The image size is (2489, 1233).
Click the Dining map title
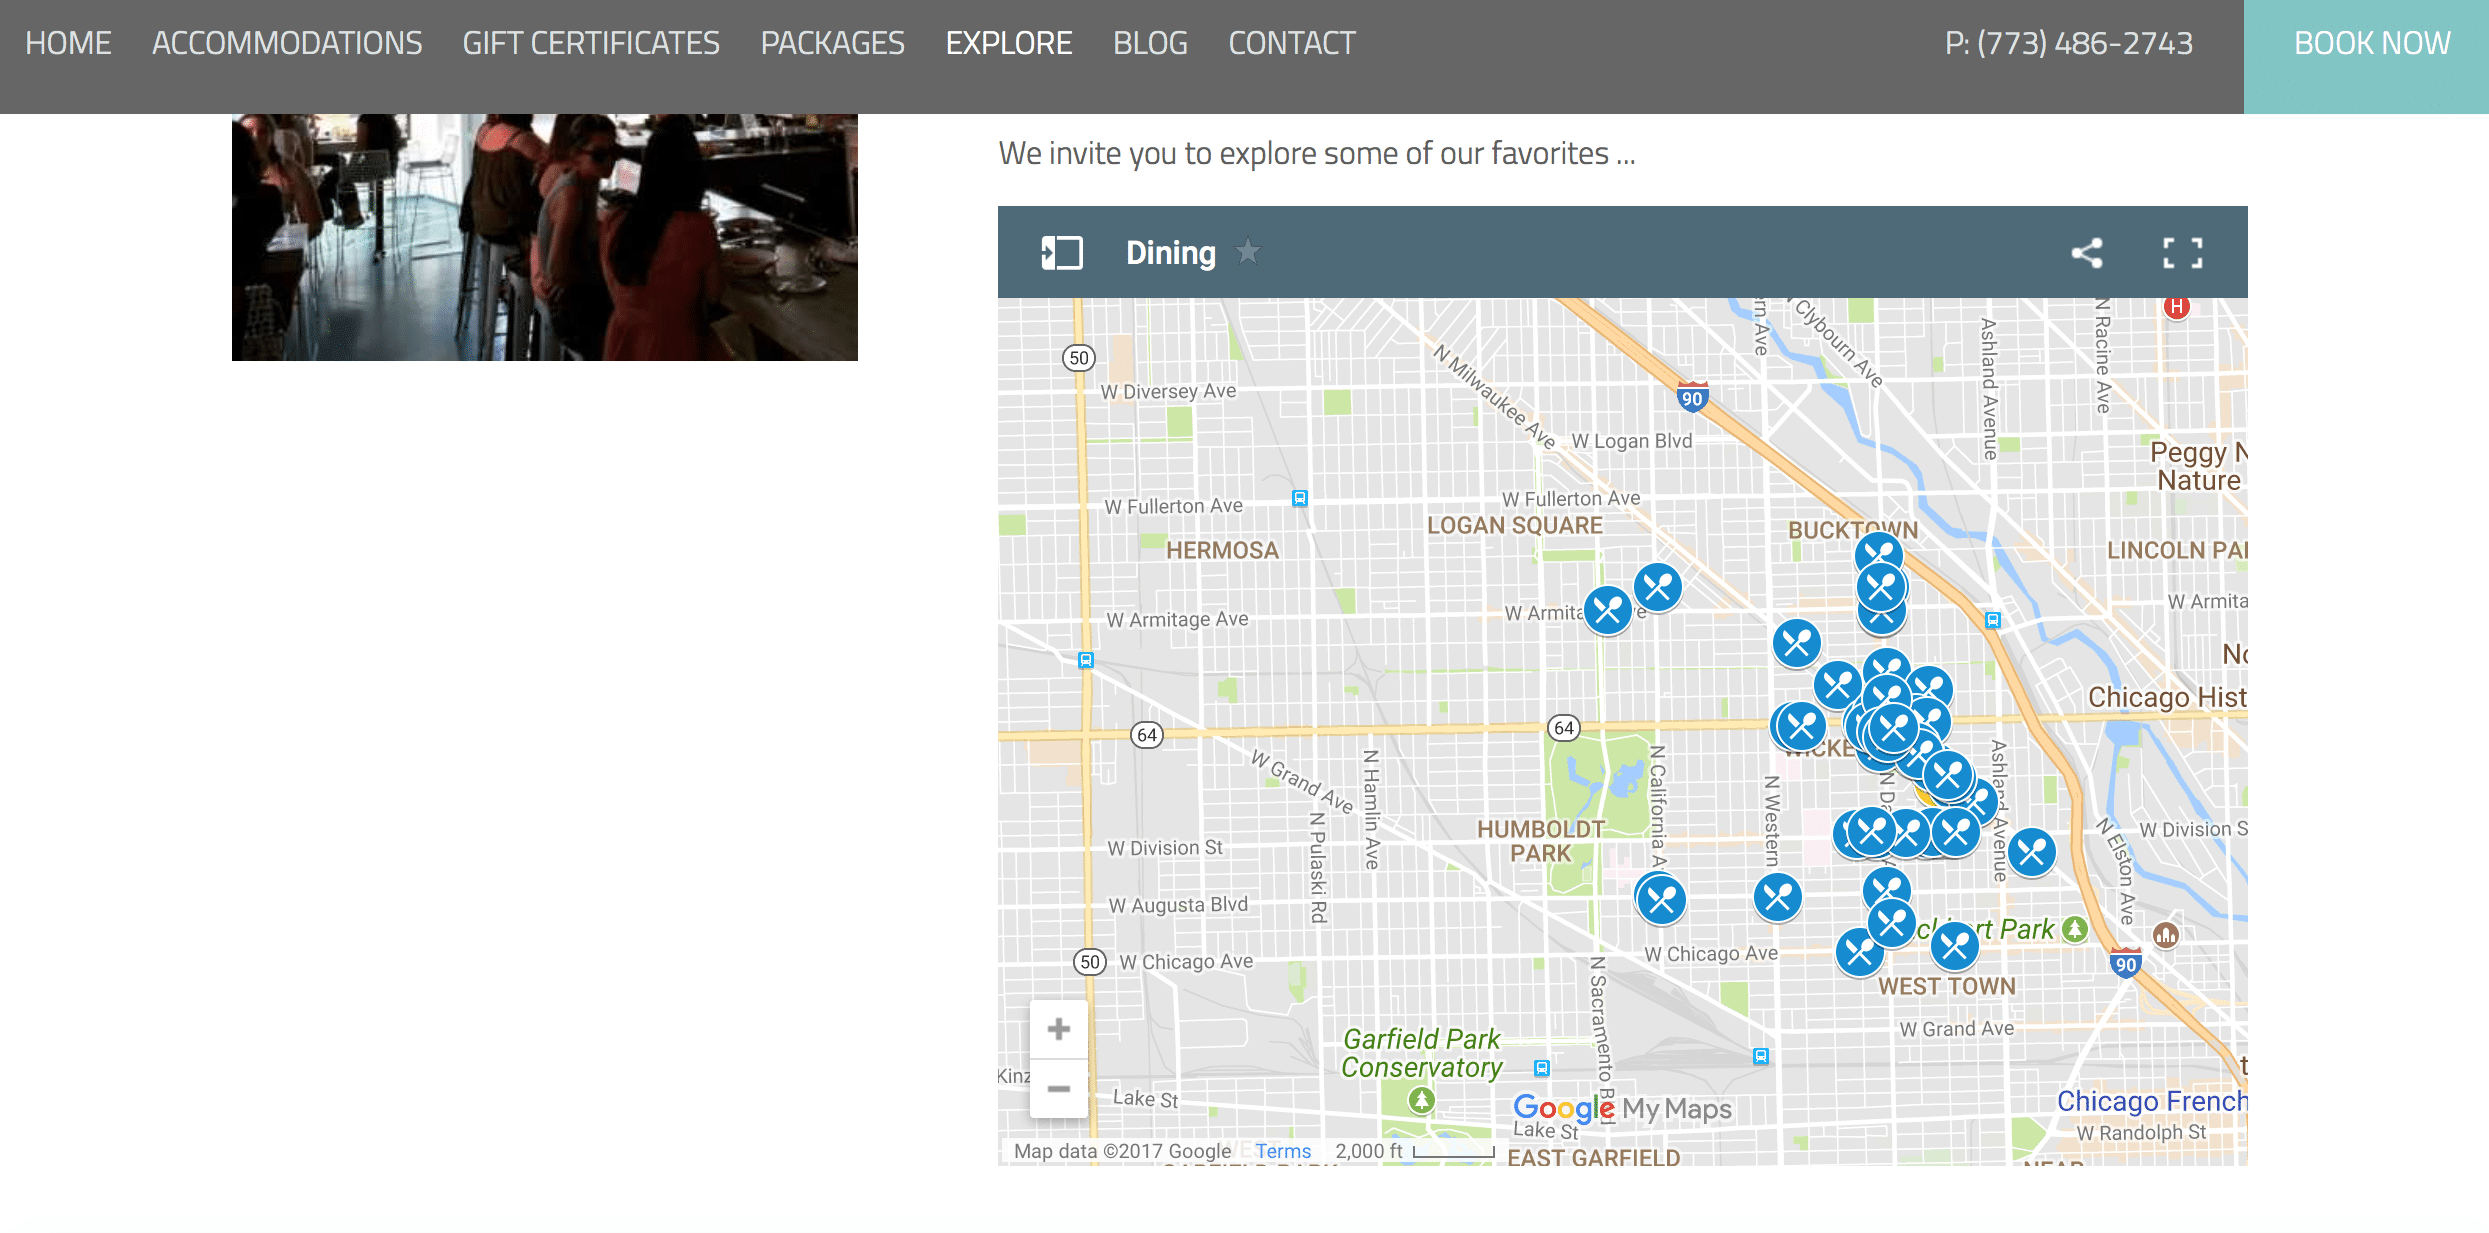pyautogui.click(x=1171, y=253)
